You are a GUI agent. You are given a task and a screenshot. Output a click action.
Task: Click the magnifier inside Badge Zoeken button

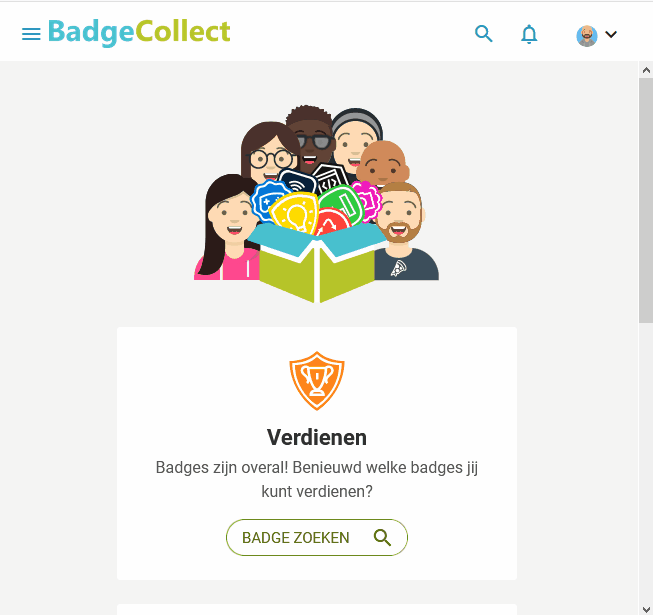(x=382, y=538)
